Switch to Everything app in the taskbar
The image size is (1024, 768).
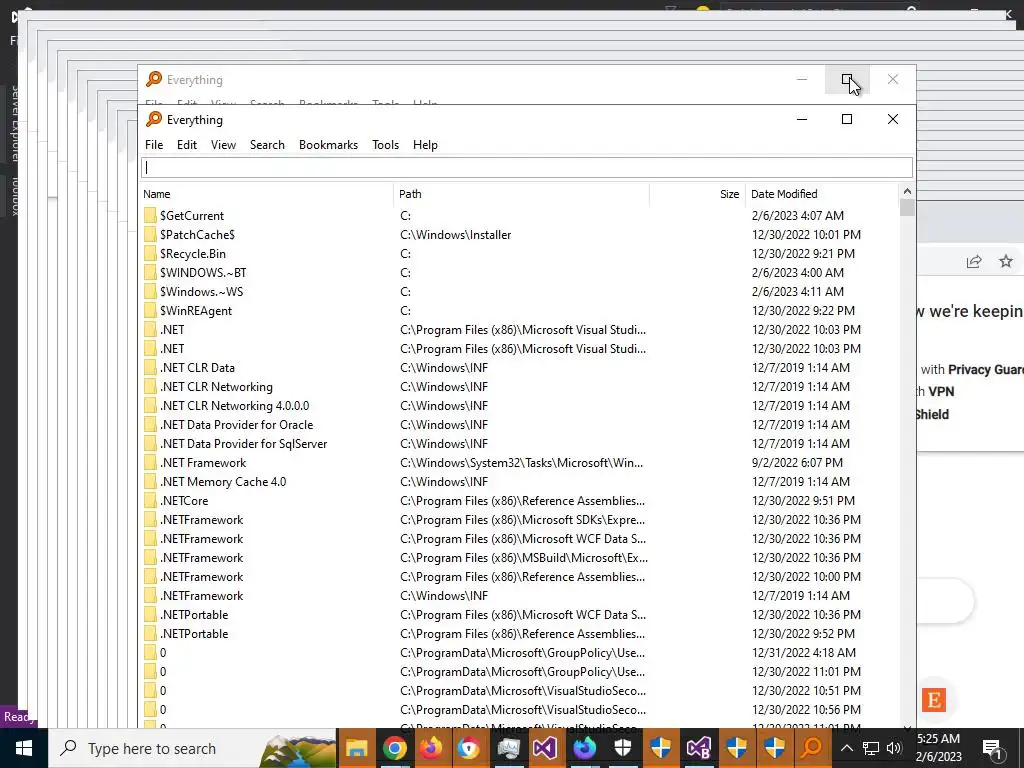[812, 748]
